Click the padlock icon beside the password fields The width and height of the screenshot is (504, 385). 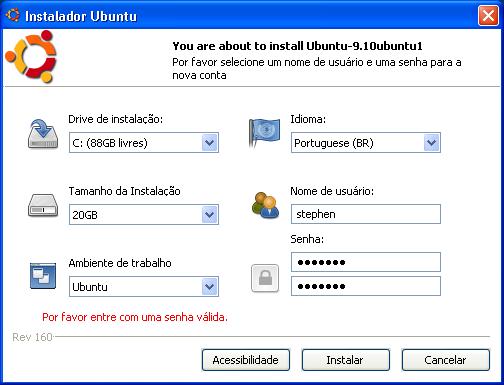(x=265, y=278)
